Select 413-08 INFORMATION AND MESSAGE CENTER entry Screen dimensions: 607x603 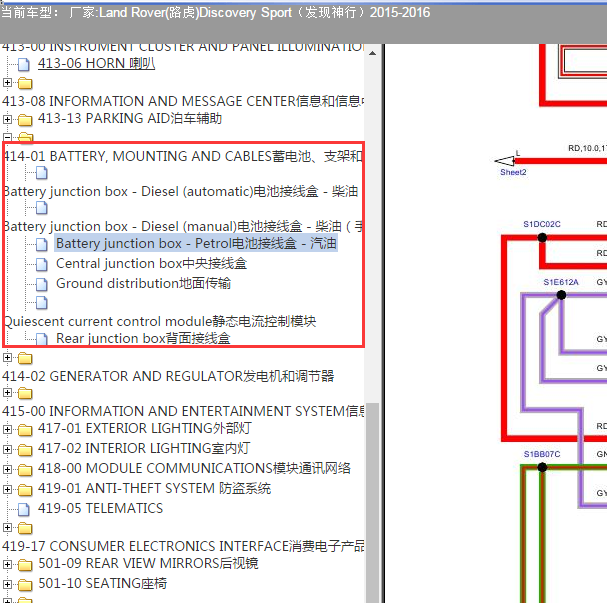click(x=183, y=101)
